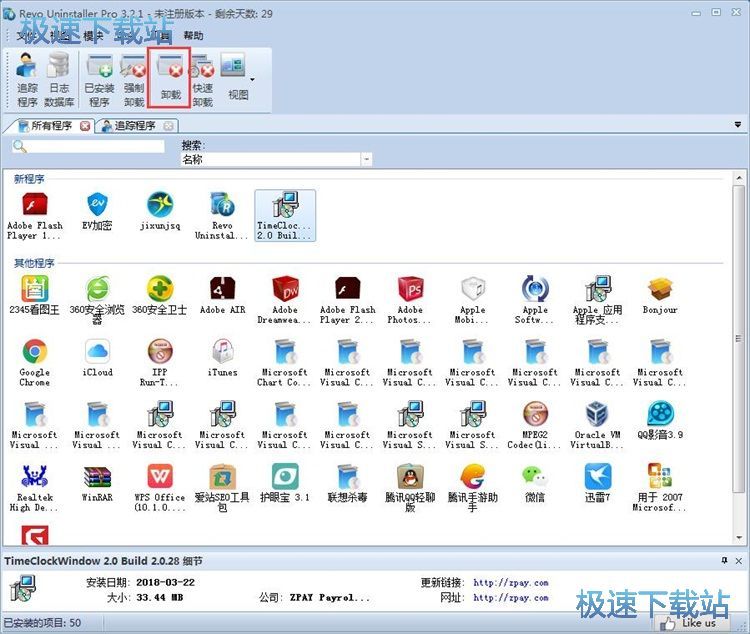Show 已安装程序 installed programs list
The image size is (750, 634).
[x=99, y=79]
